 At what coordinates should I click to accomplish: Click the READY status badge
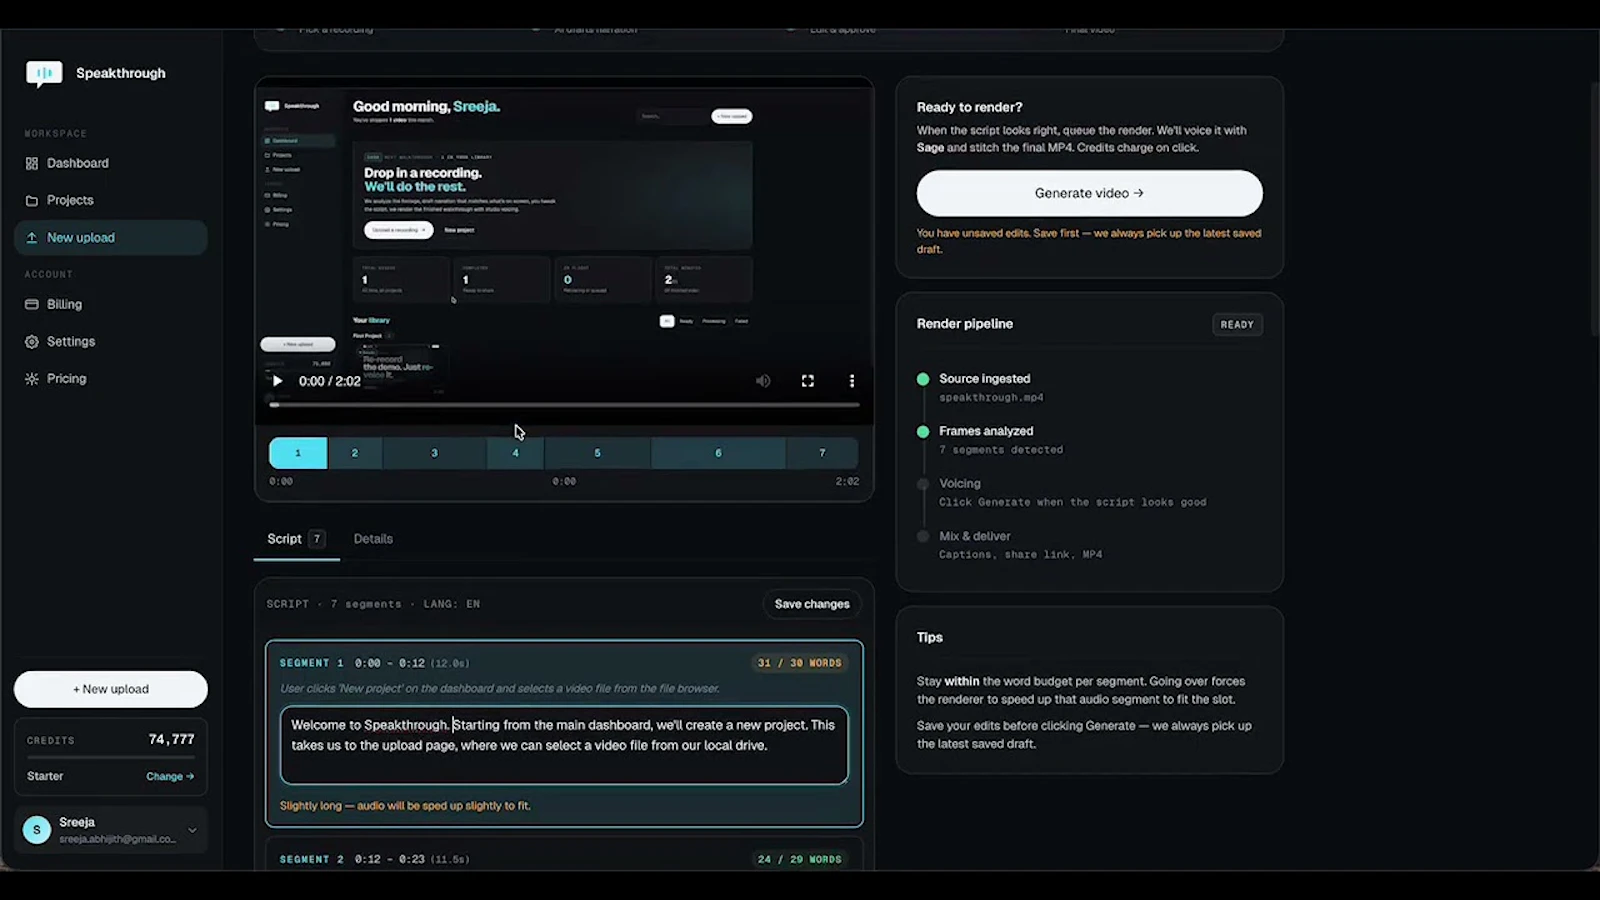(x=1237, y=324)
